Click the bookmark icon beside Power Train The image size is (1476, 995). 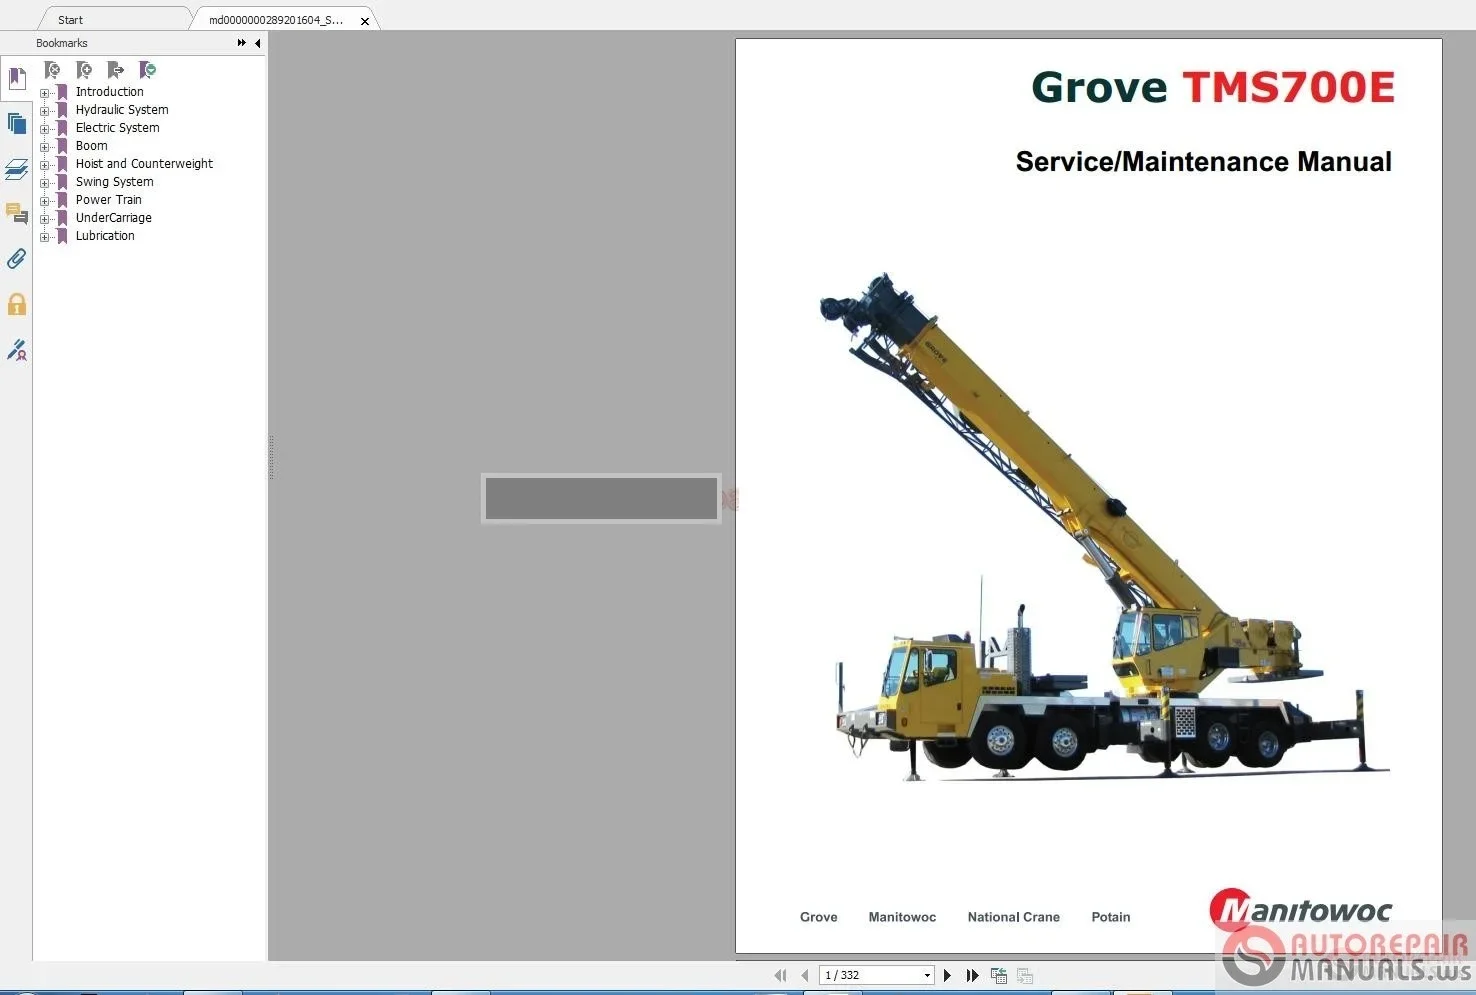(x=63, y=200)
